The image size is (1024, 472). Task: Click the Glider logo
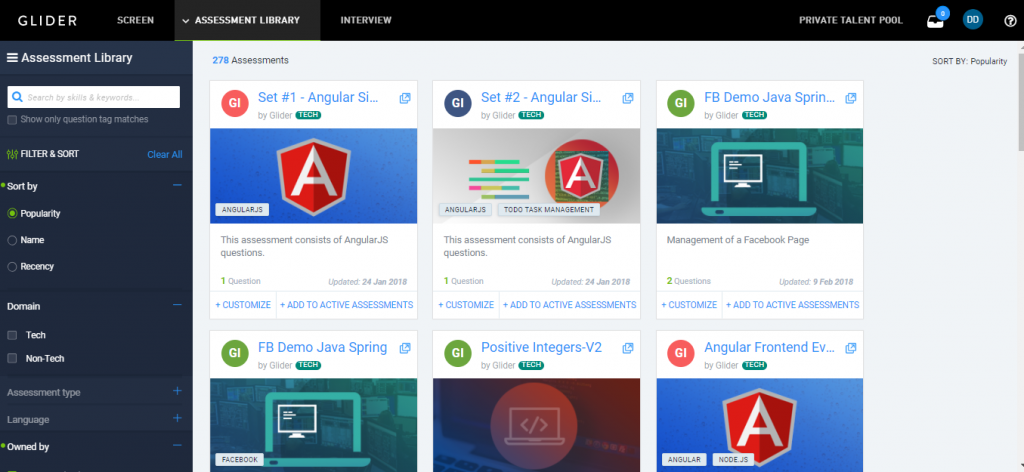(x=47, y=20)
